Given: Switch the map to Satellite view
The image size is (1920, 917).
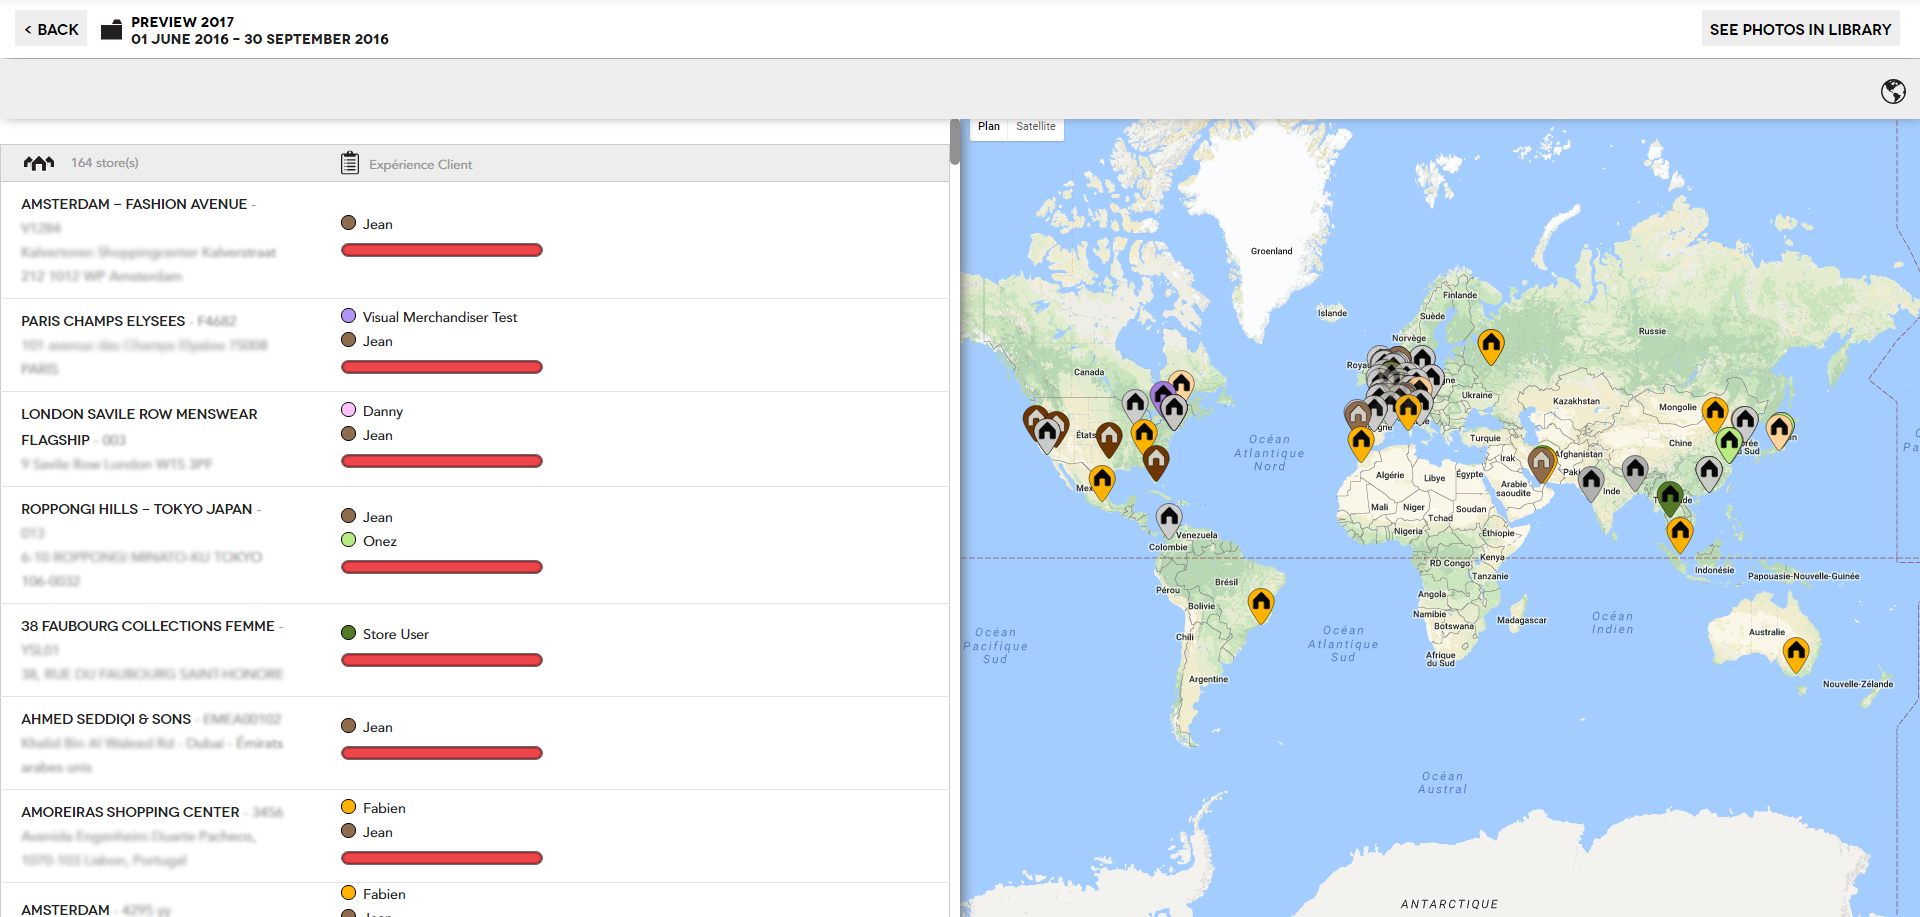Looking at the screenshot, I should [x=1035, y=127].
